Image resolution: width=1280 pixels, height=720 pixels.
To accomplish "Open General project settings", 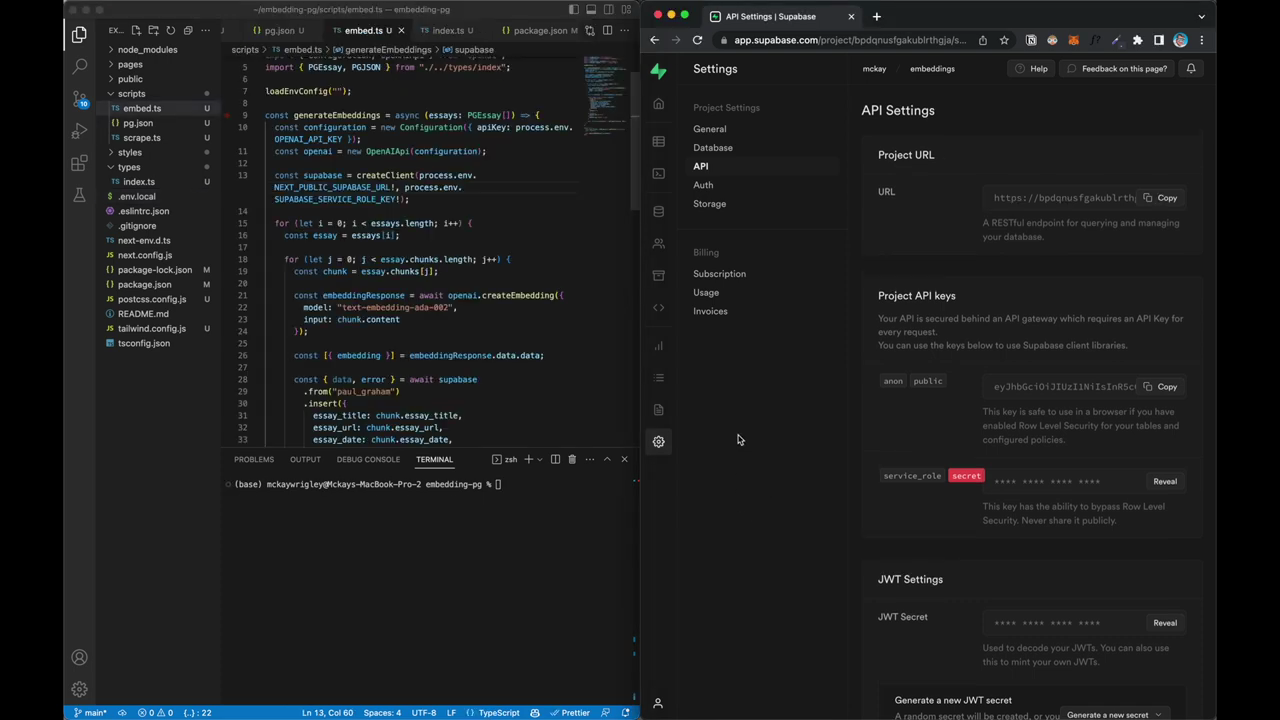I will coord(710,129).
